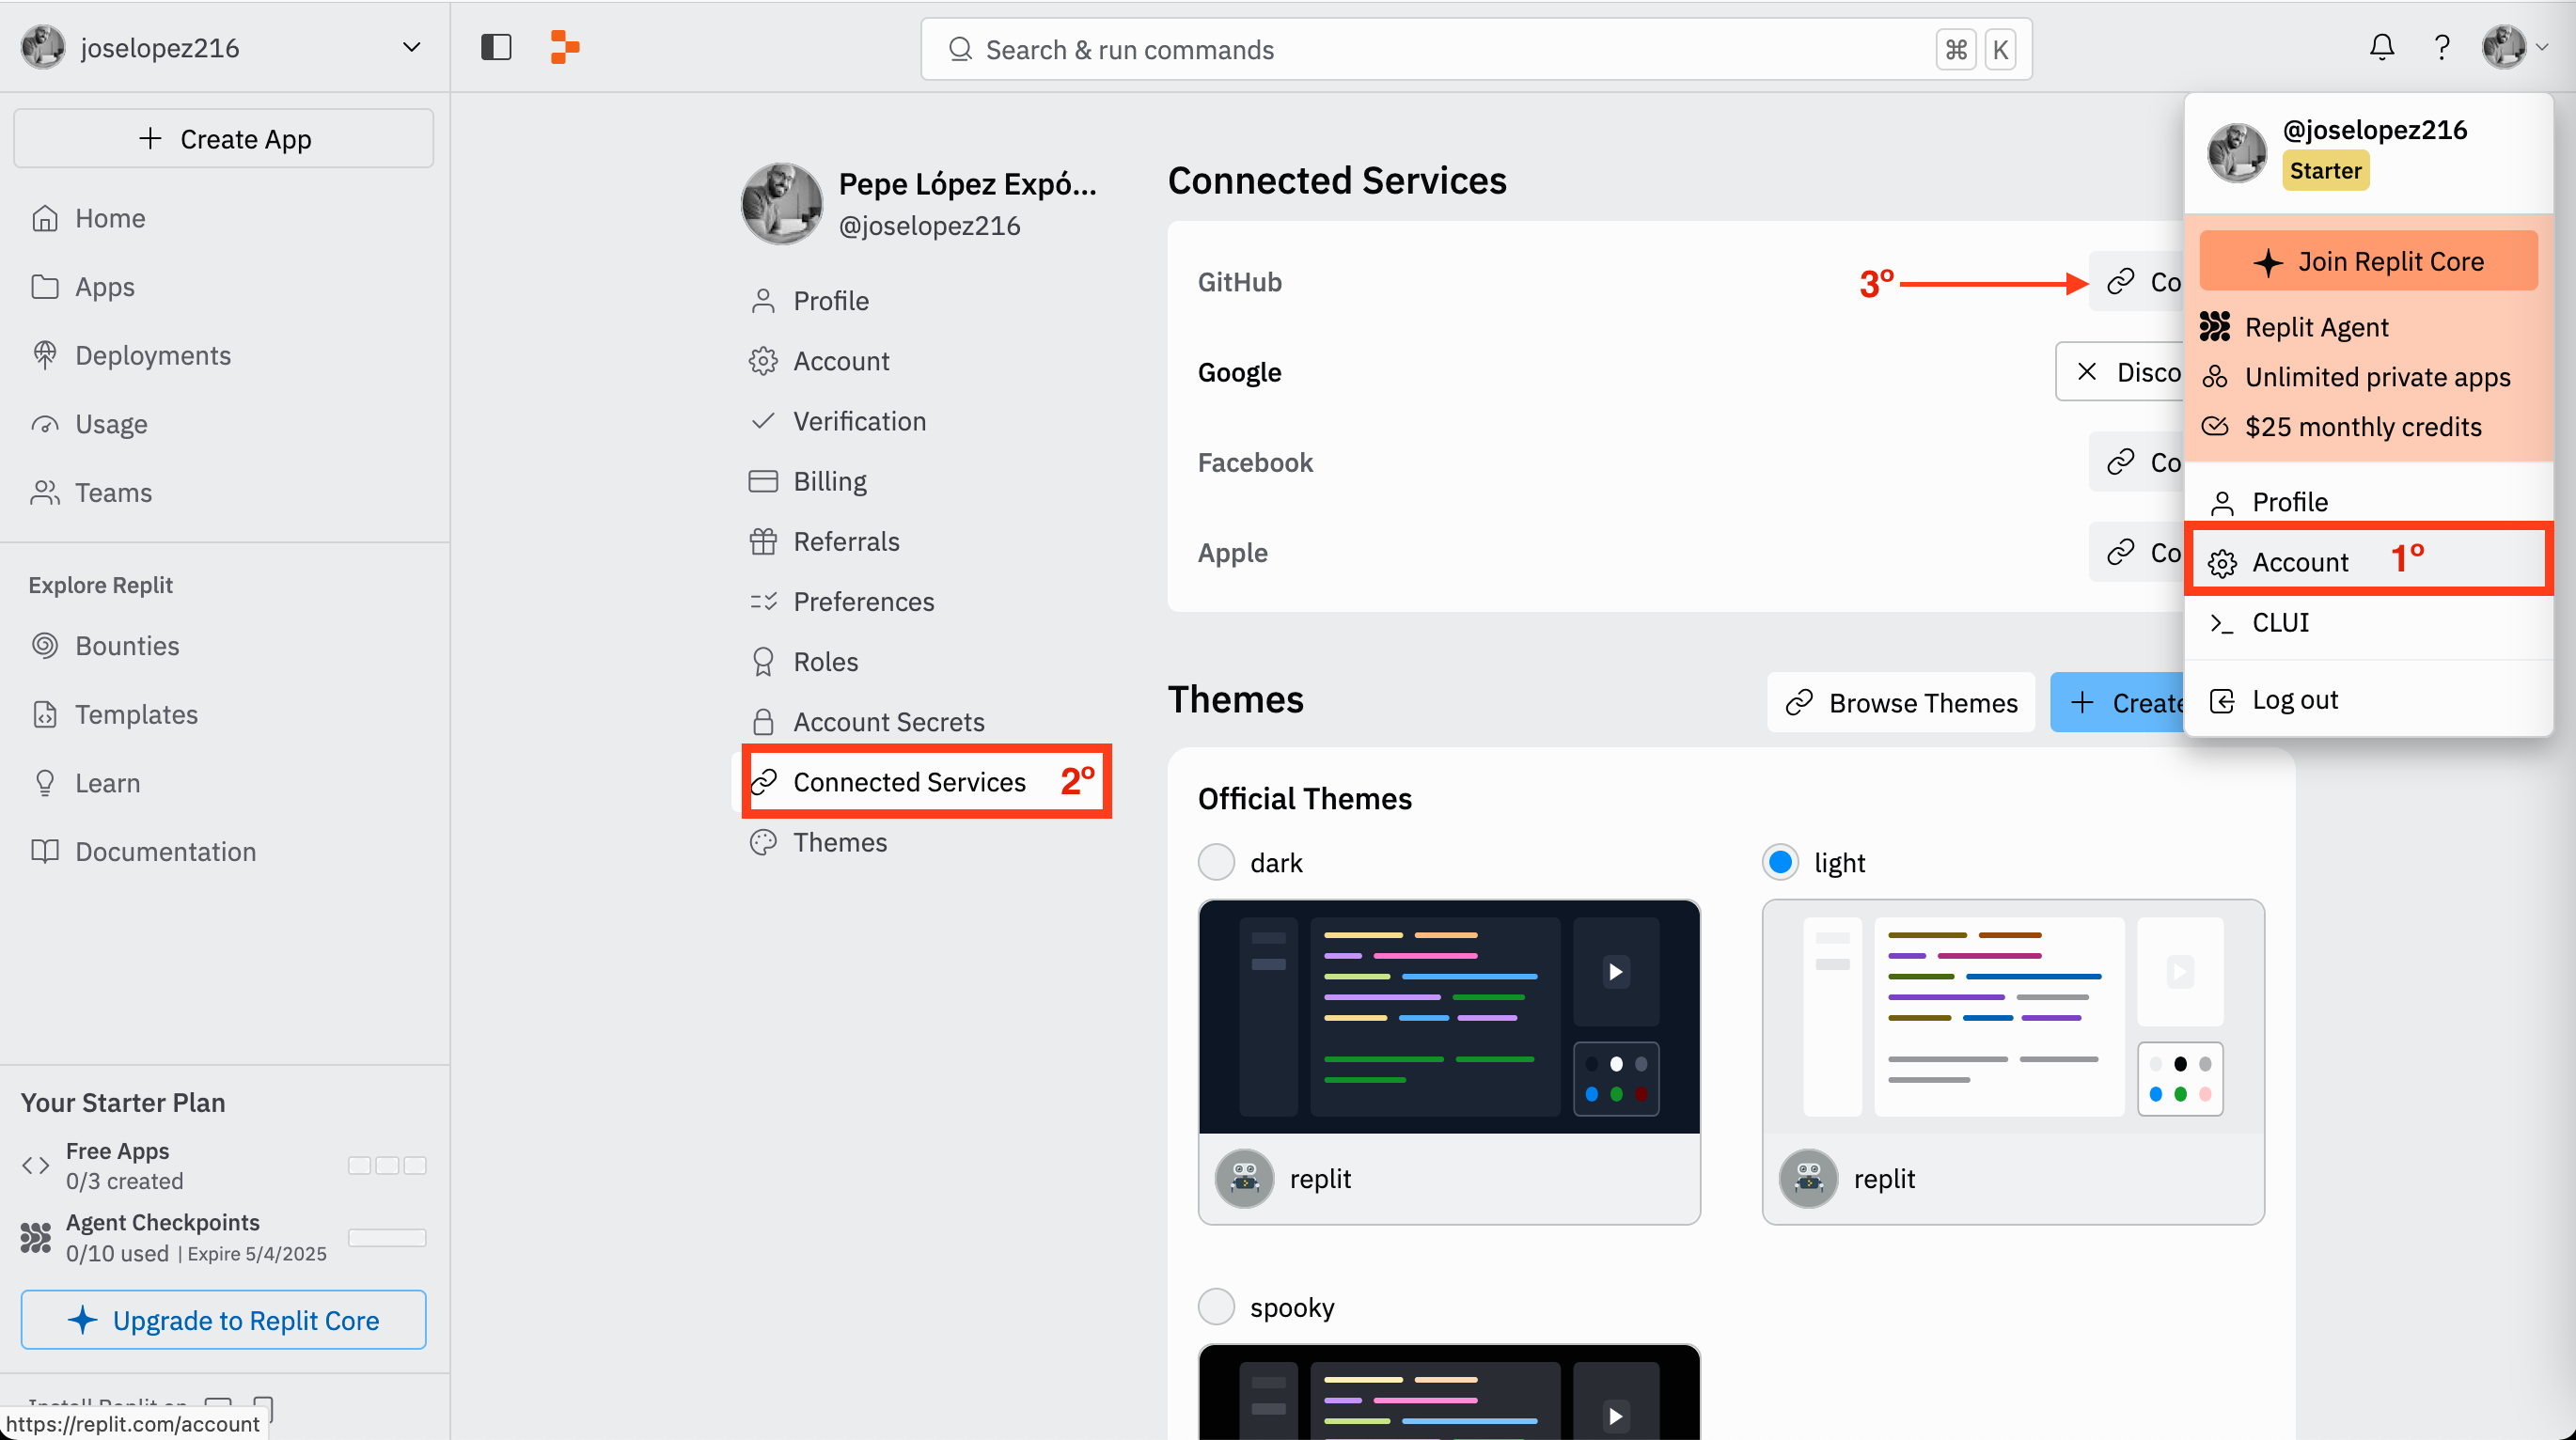The image size is (2576, 1440).
Task: Open the notifications bell
Action: coord(2382,47)
